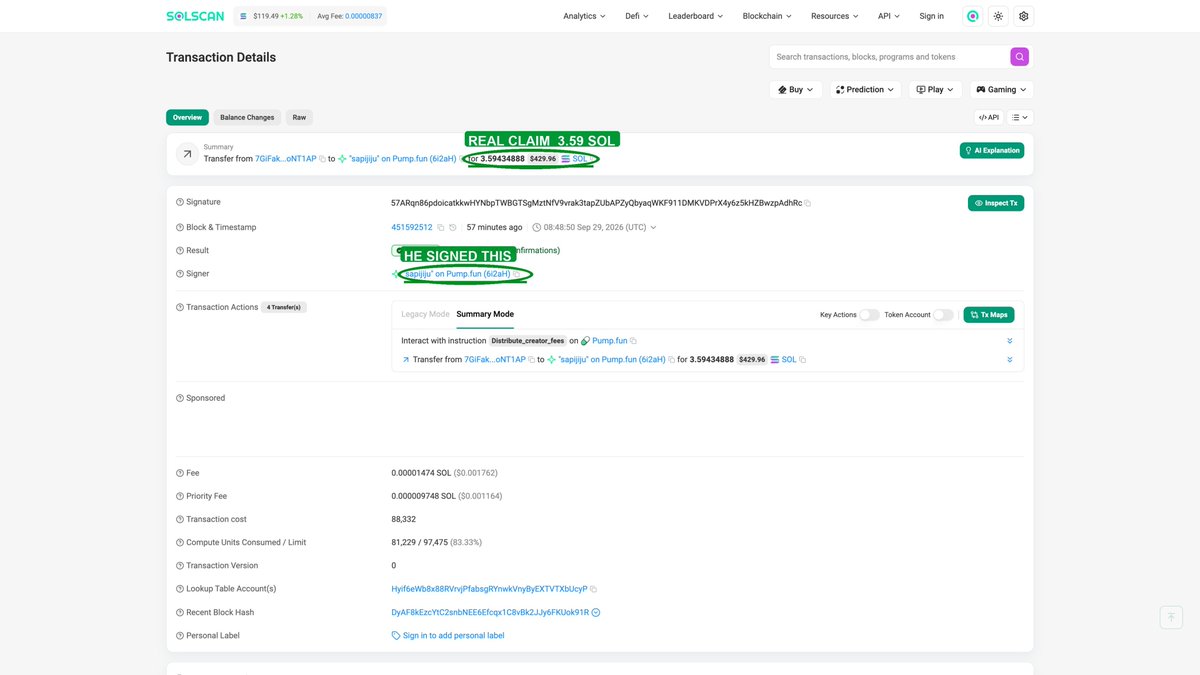
Task: Click the summary transfer arrow icon
Action: tap(187, 154)
